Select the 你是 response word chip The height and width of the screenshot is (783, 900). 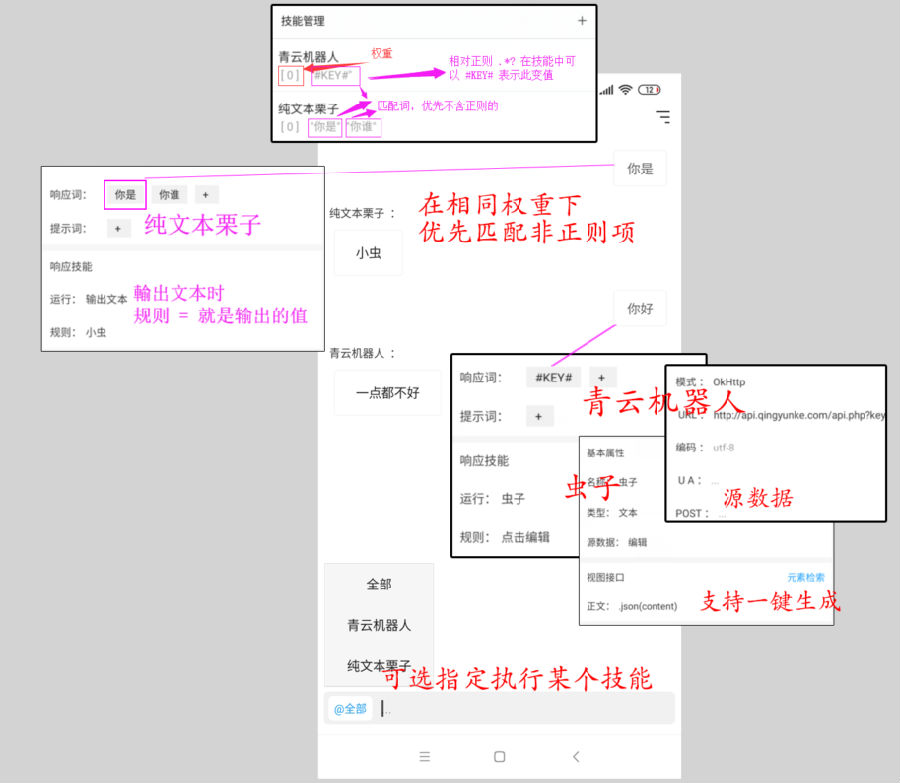click(124, 194)
